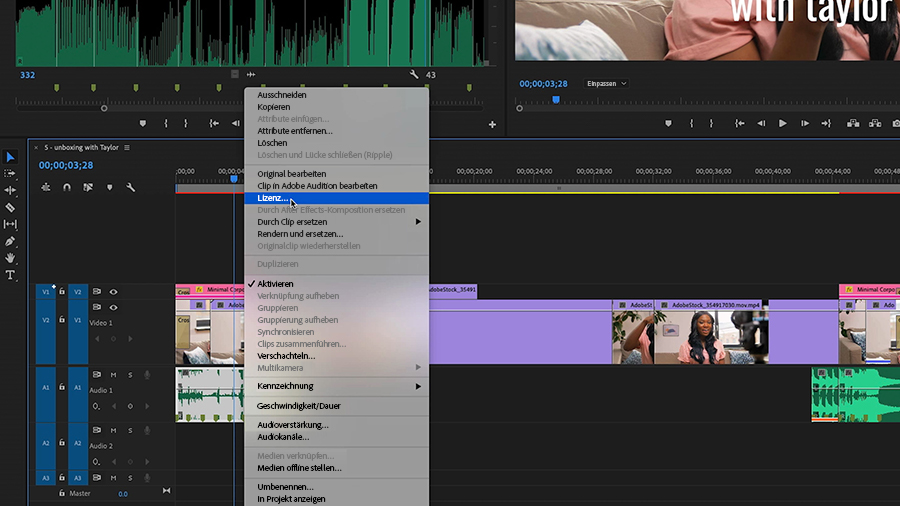
Task: Toggle lock on Audio 2 track
Action: click(61, 442)
